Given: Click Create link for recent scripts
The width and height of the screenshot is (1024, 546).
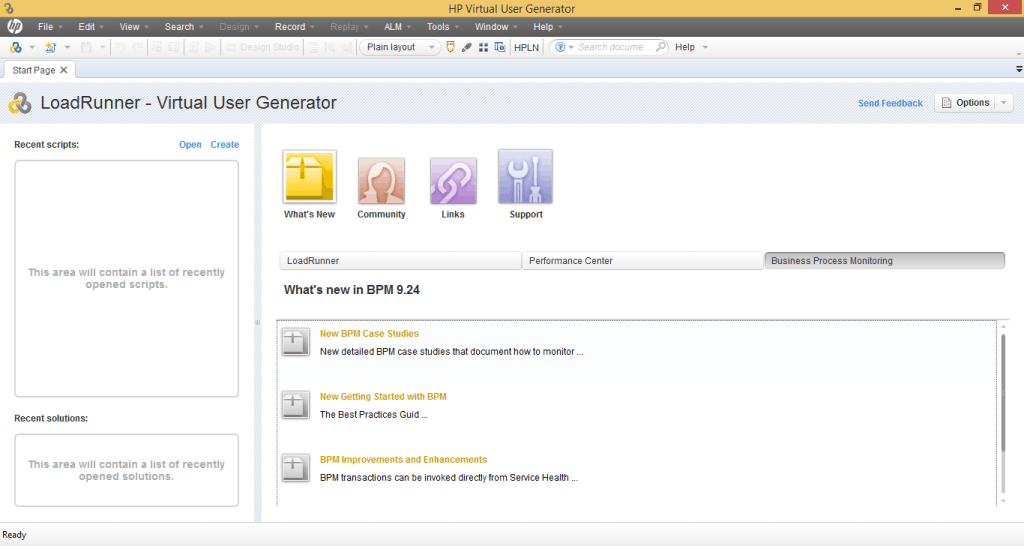Looking at the screenshot, I should pyautogui.click(x=225, y=144).
